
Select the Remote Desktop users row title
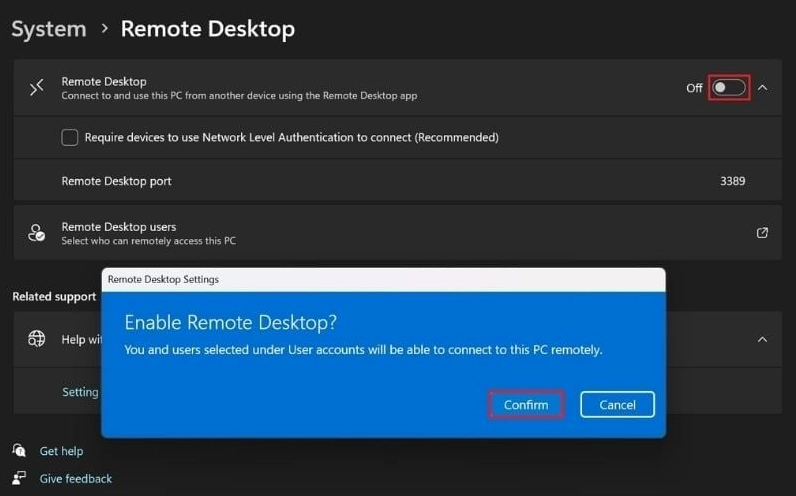tap(119, 226)
